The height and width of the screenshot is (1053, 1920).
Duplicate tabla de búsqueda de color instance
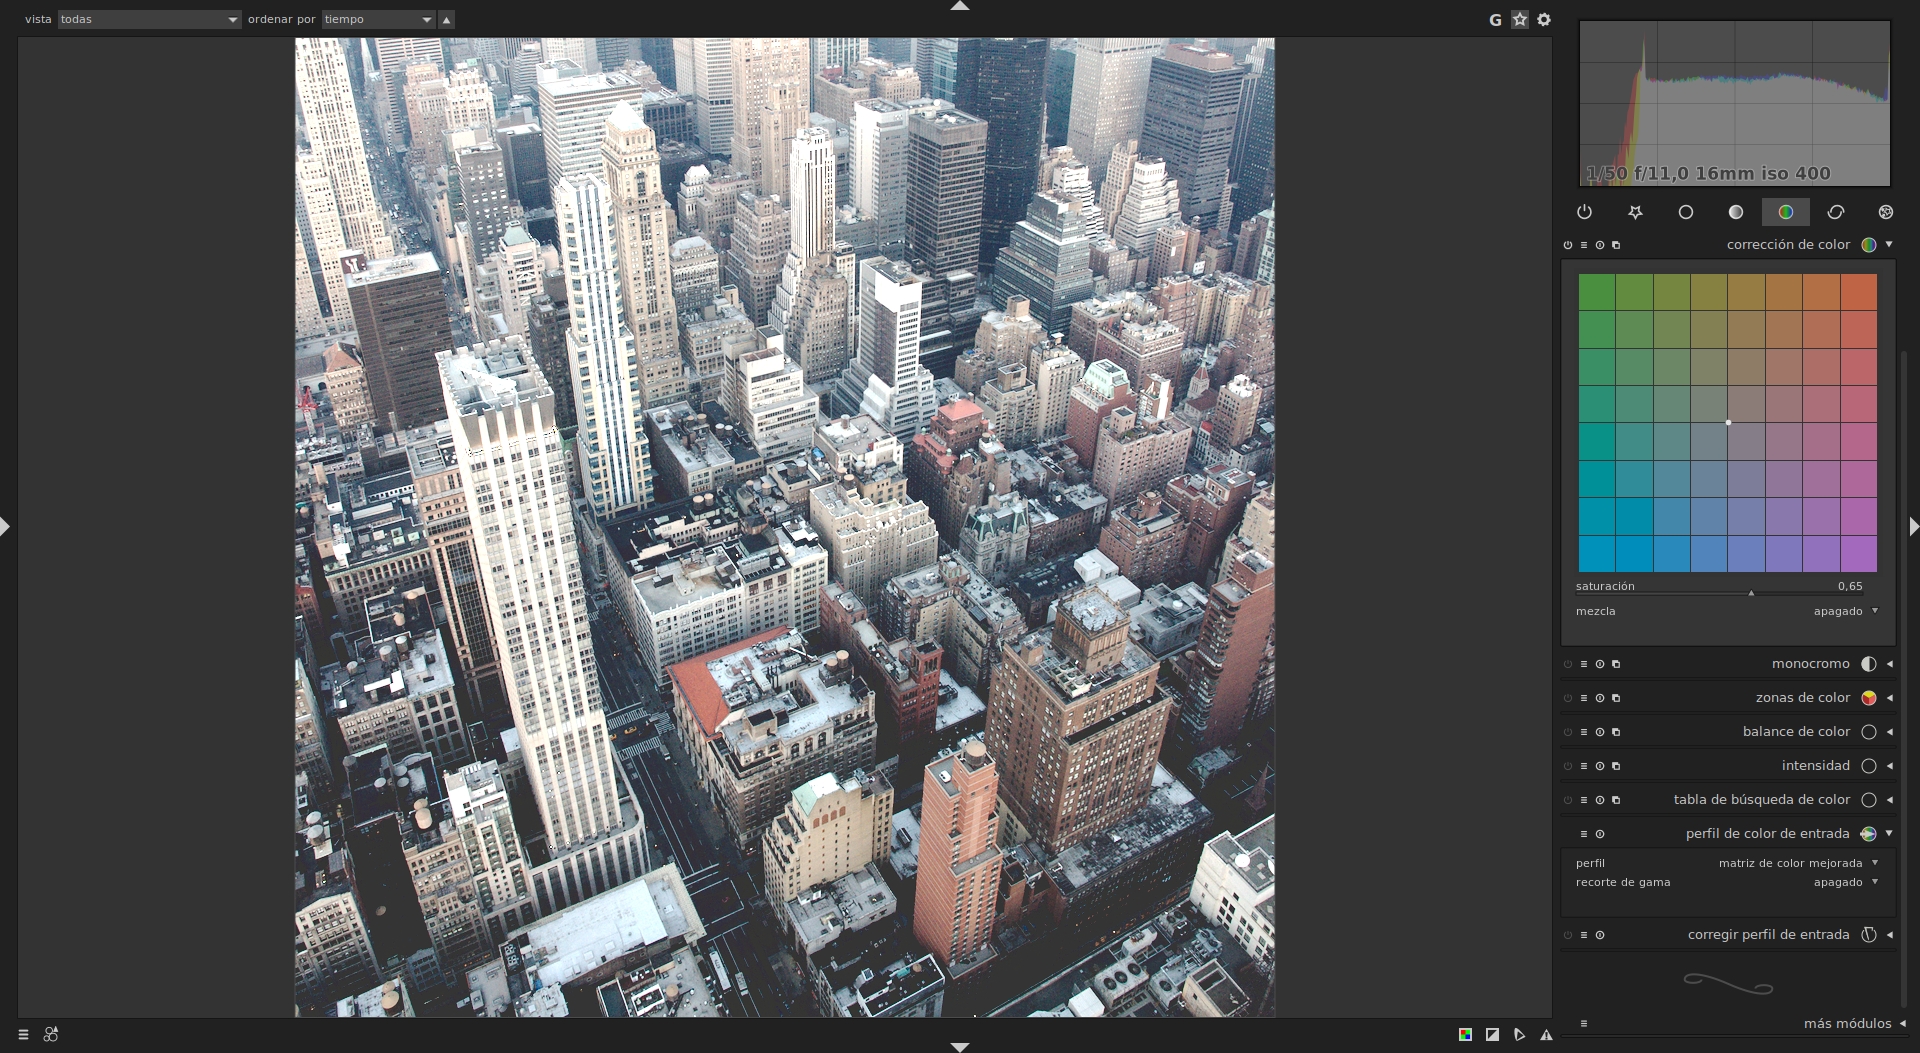(x=1616, y=800)
